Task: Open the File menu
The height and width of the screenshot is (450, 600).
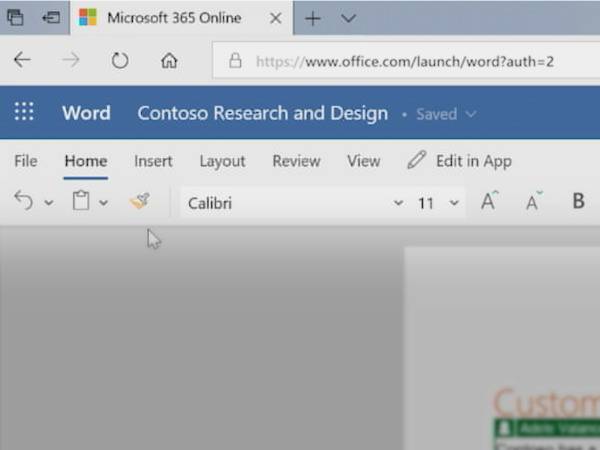Action: pyautogui.click(x=26, y=161)
